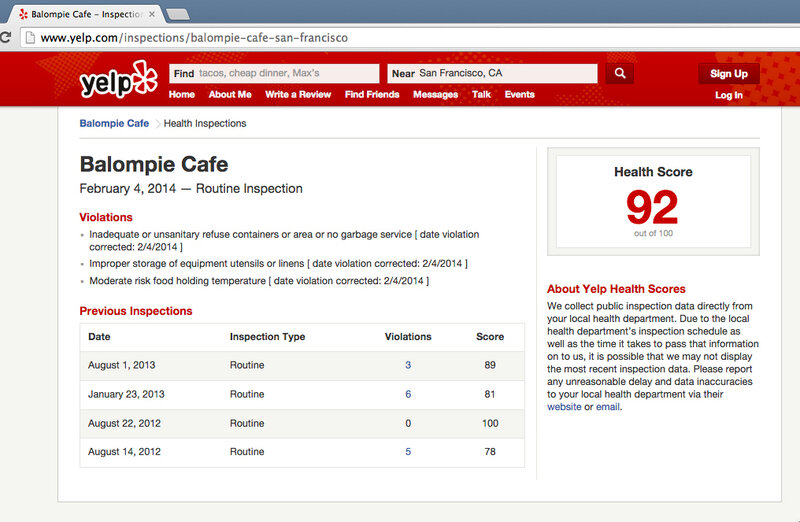
Task: Click the Balompie Cafe page heading
Action: click(x=154, y=164)
